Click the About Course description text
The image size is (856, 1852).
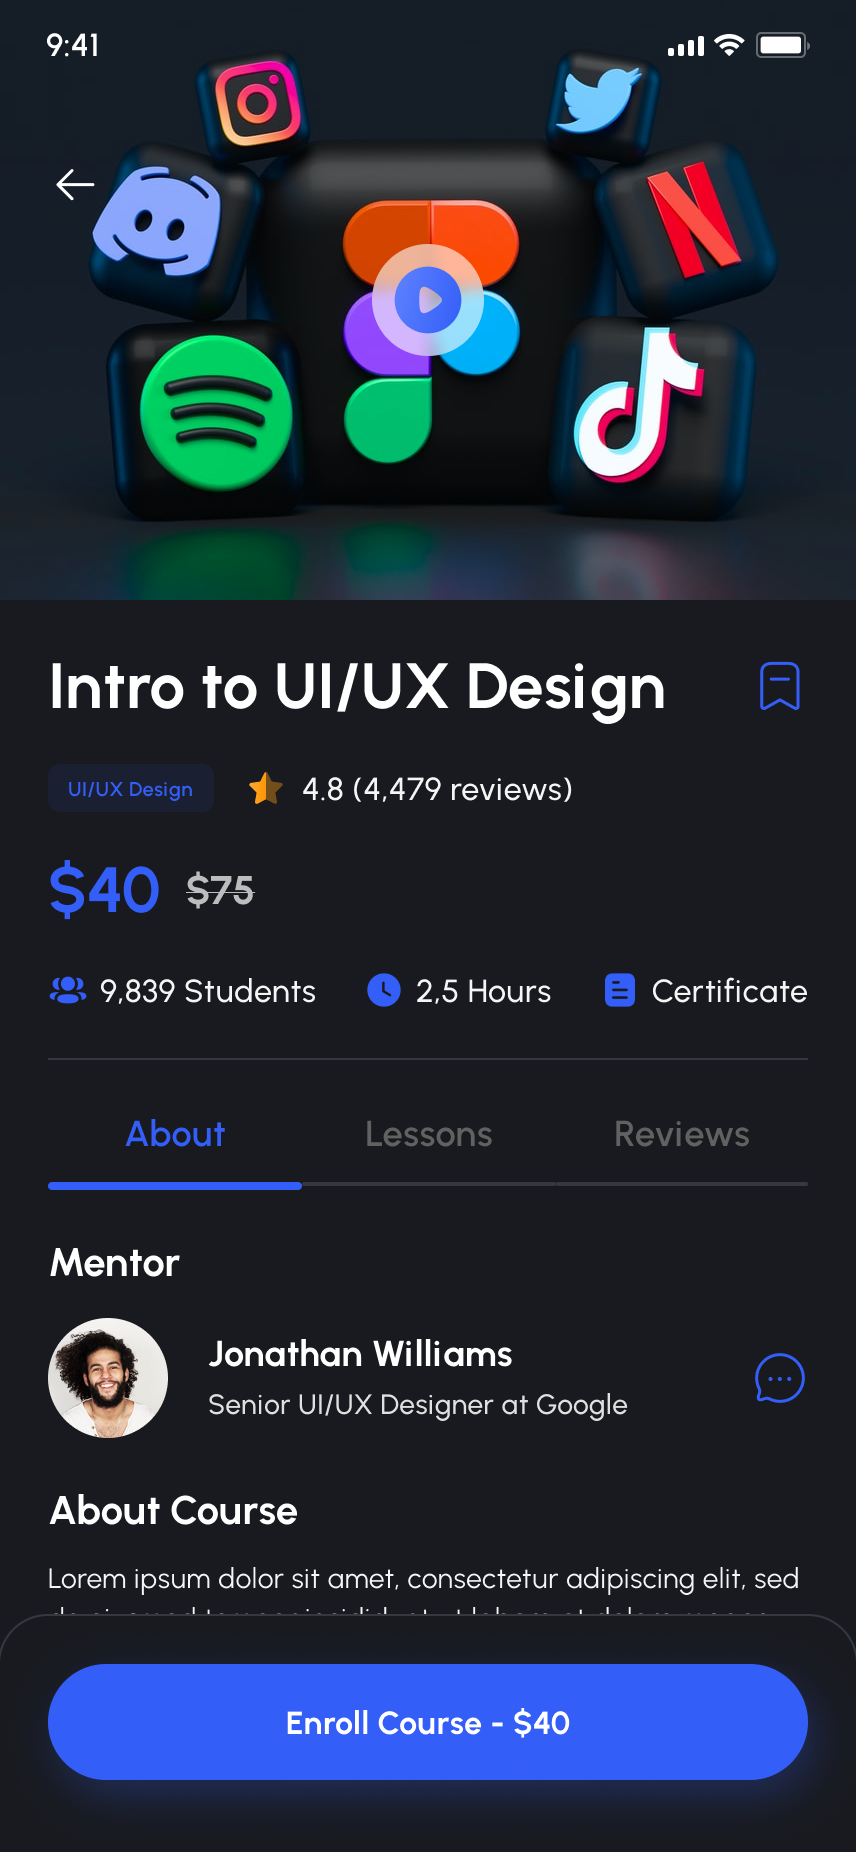coord(423,1579)
